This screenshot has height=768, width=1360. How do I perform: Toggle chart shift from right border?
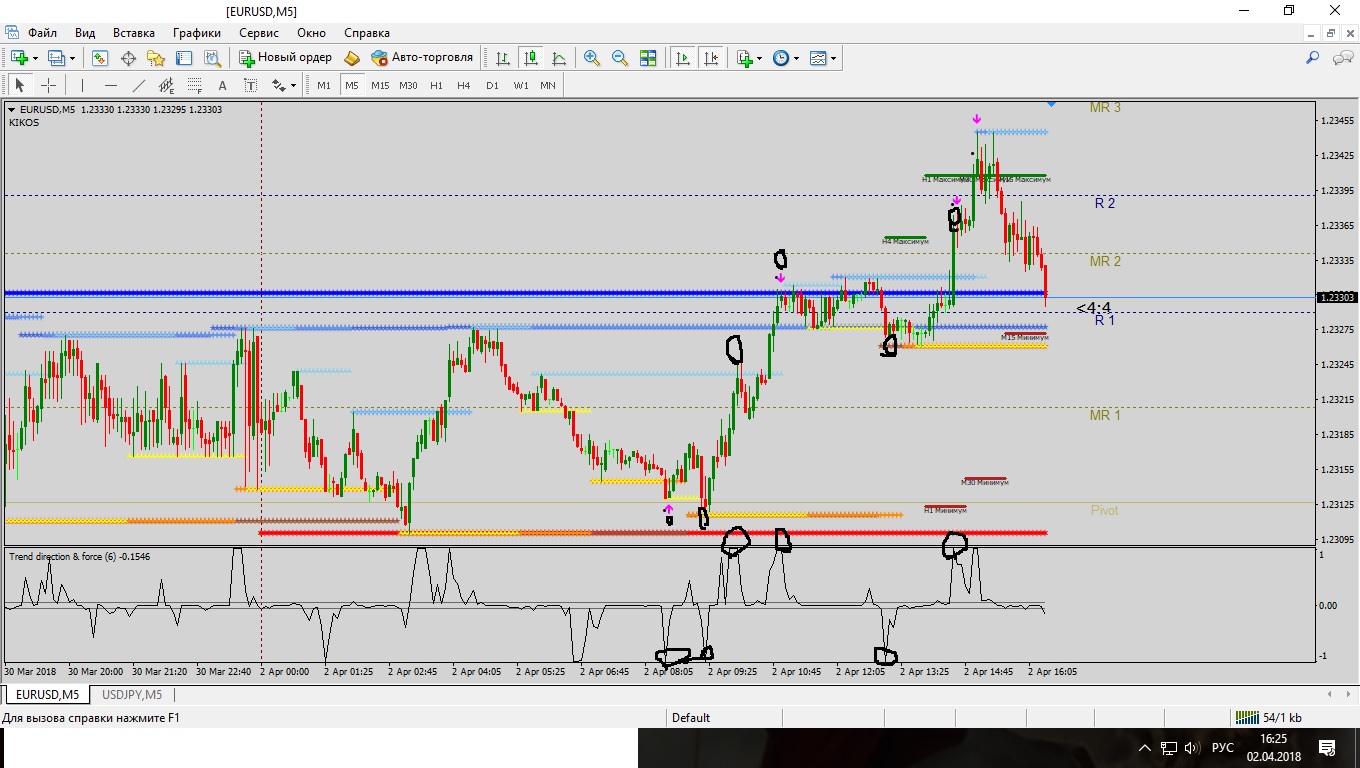click(711, 58)
